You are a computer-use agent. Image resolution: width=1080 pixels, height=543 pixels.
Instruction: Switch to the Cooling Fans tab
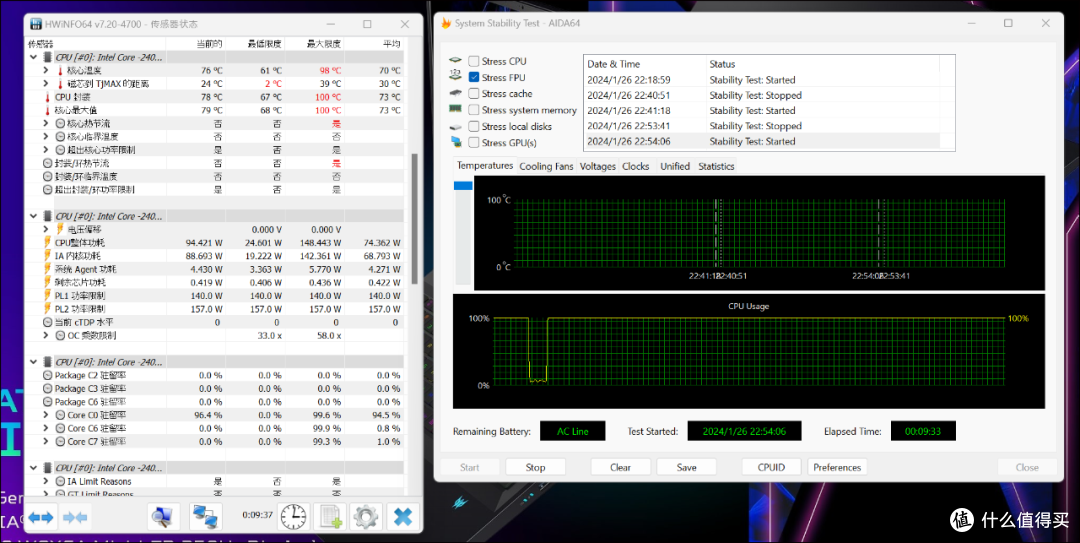[546, 167]
